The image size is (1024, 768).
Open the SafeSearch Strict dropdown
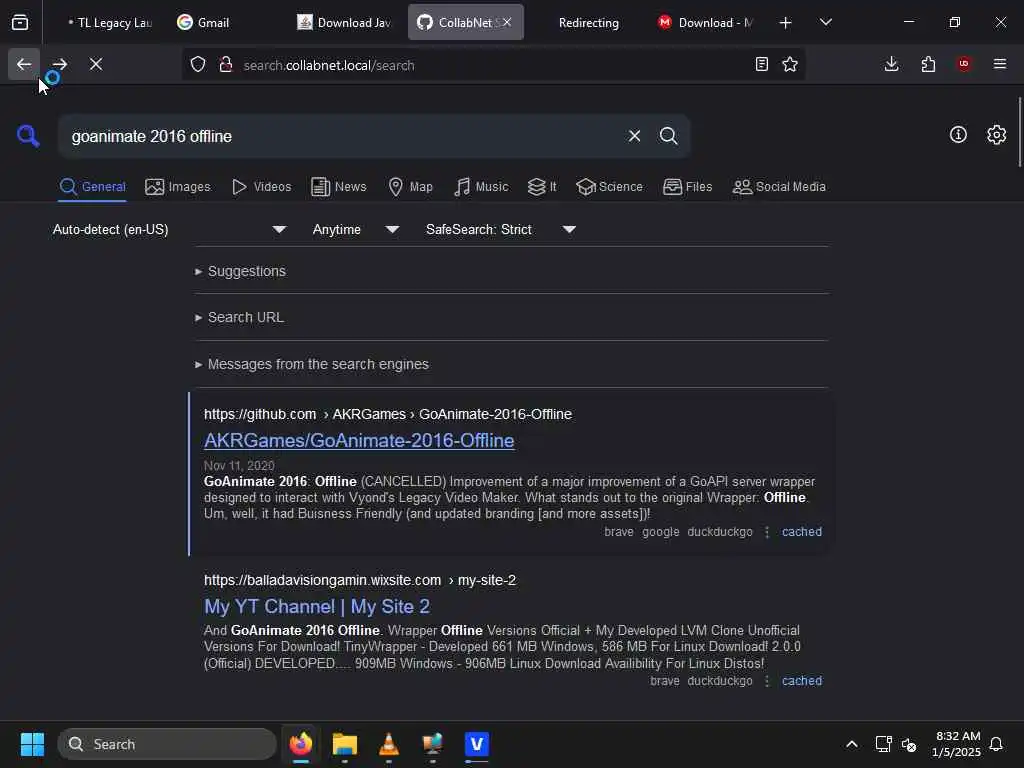coord(500,229)
